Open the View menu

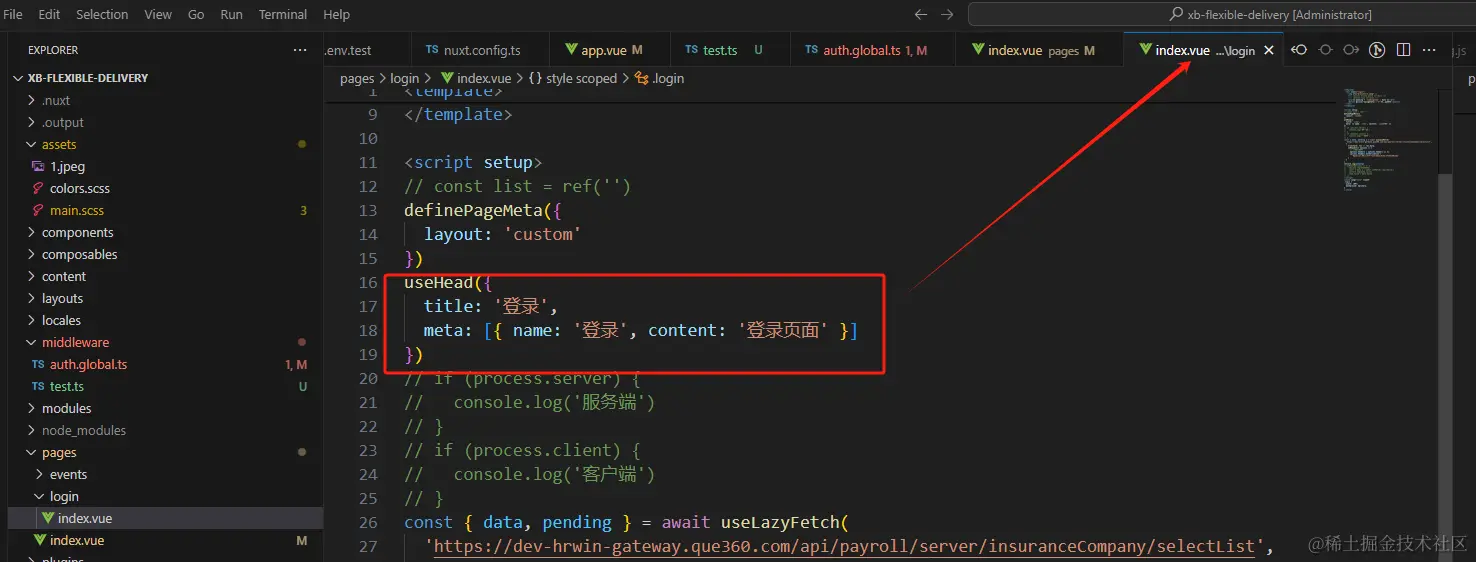(x=158, y=15)
